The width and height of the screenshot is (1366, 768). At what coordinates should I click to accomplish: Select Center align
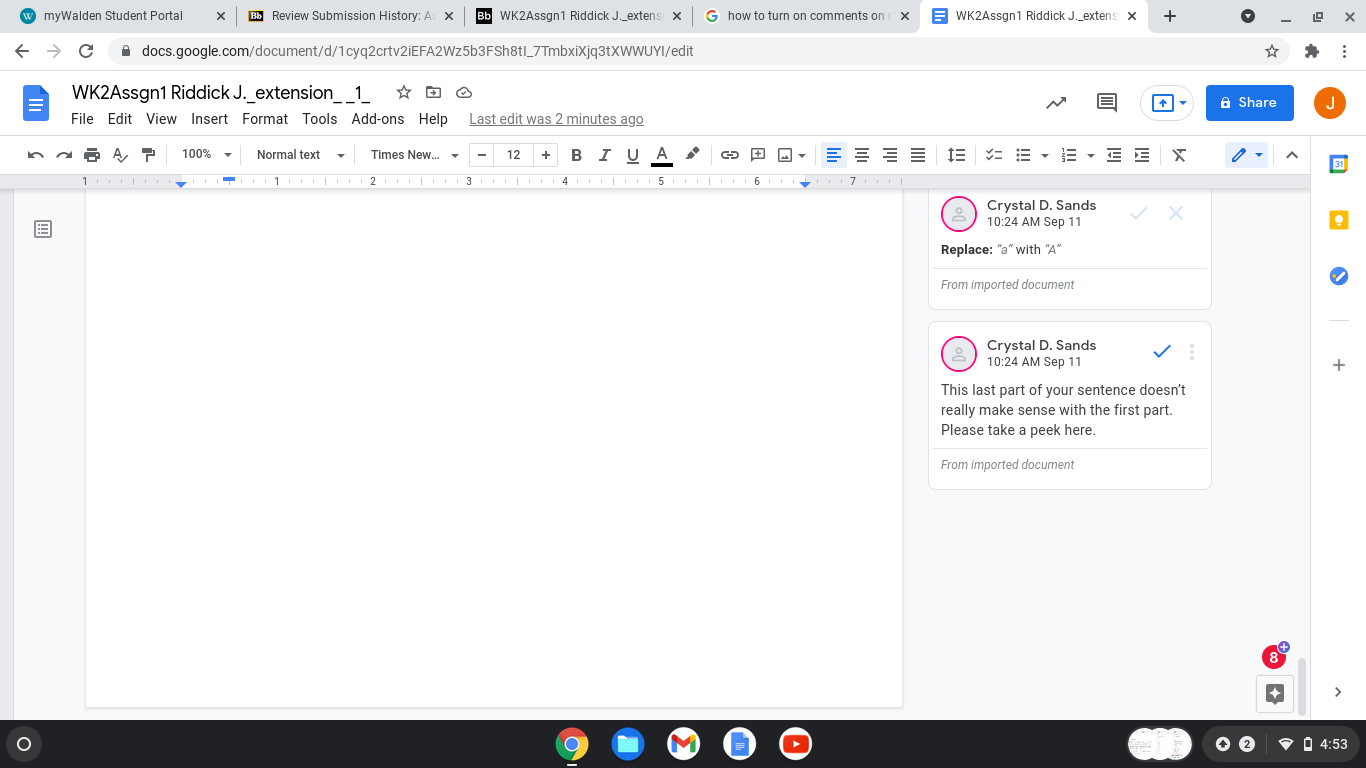pos(861,155)
